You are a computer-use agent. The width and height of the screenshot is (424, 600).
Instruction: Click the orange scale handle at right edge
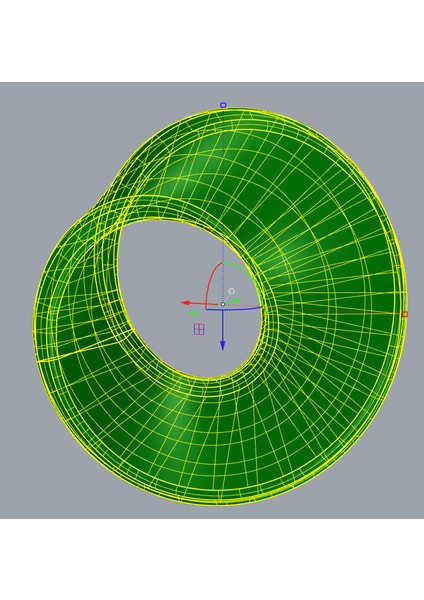coord(405,314)
